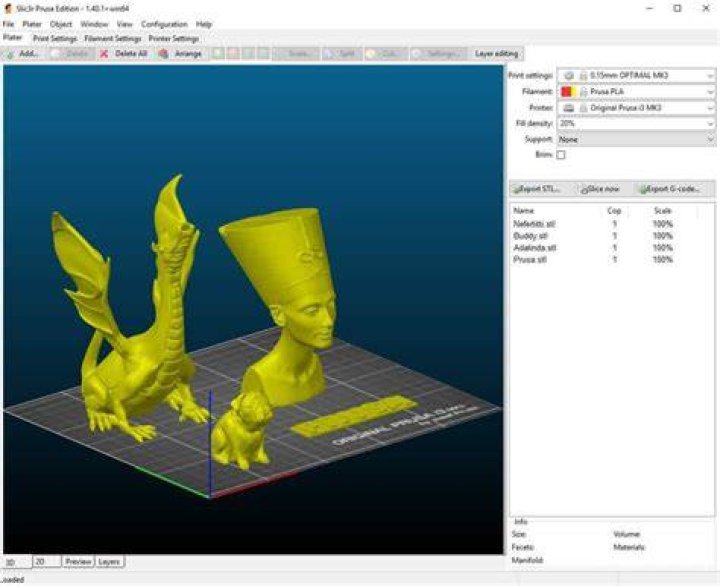The image size is (720, 586).
Task: Expand the Fill density 20% dropdown
Action: [x=636, y=124]
